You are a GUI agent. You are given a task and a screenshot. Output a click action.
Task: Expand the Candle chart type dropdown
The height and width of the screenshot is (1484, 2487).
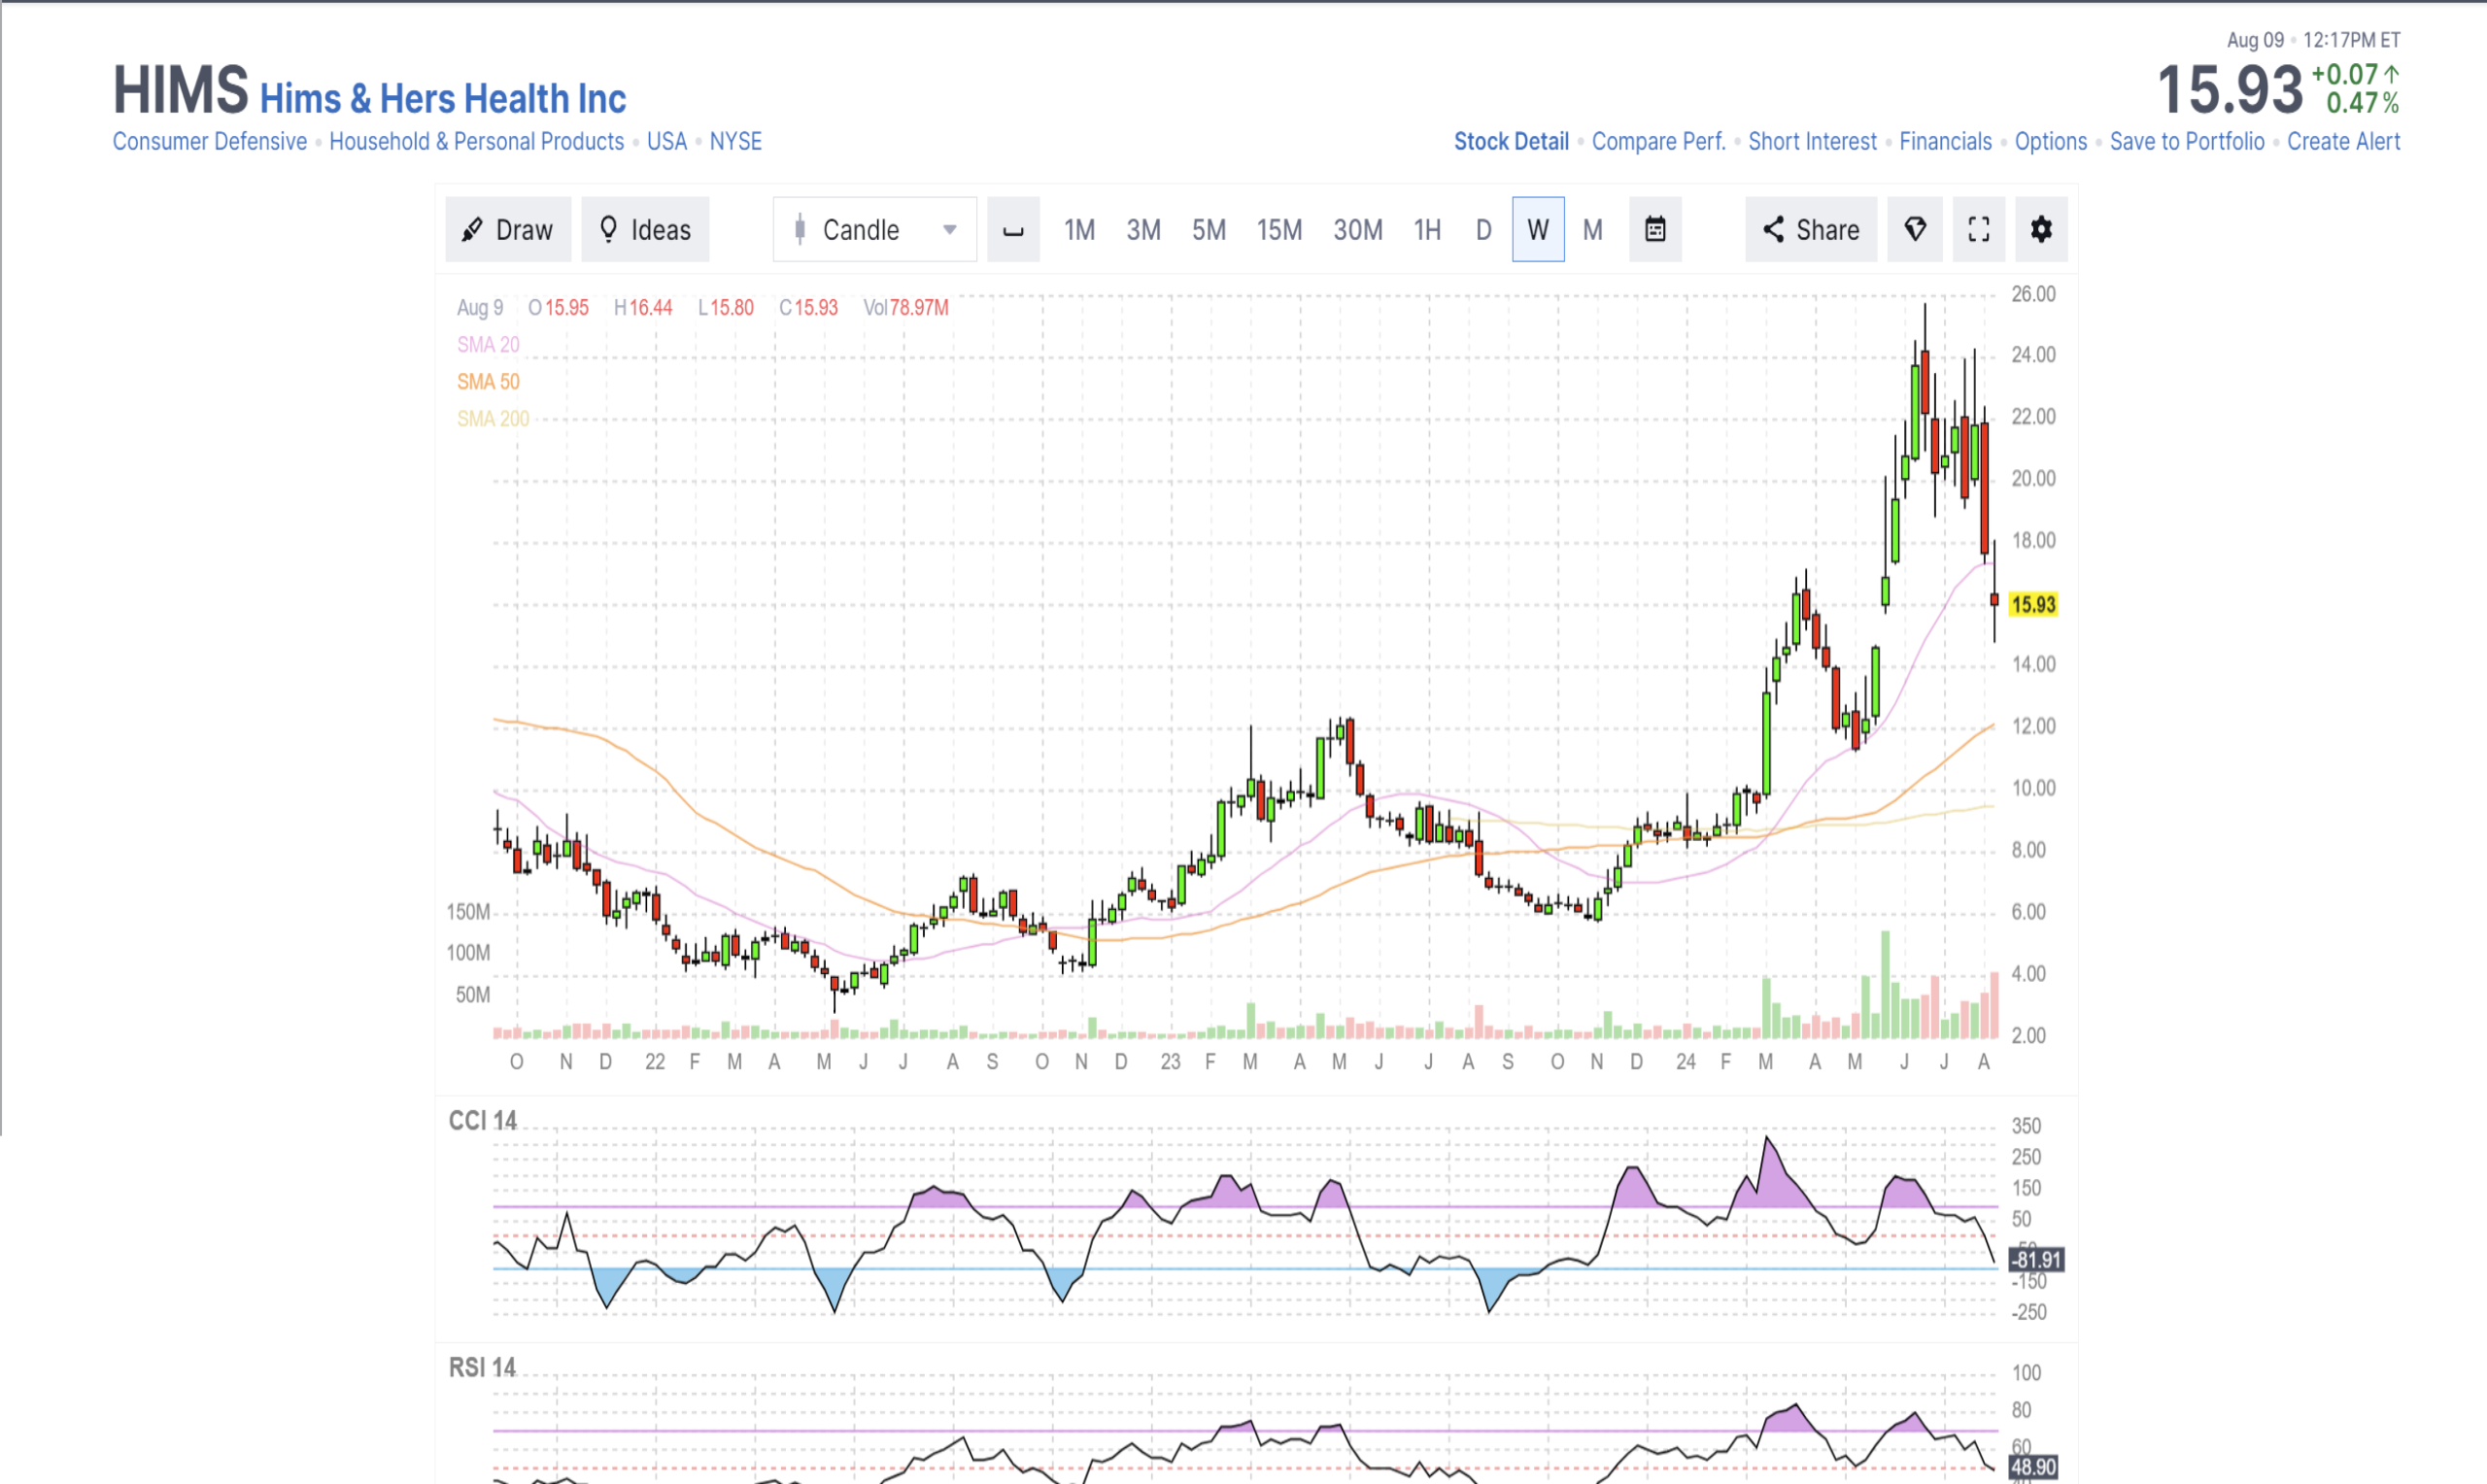point(875,230)
